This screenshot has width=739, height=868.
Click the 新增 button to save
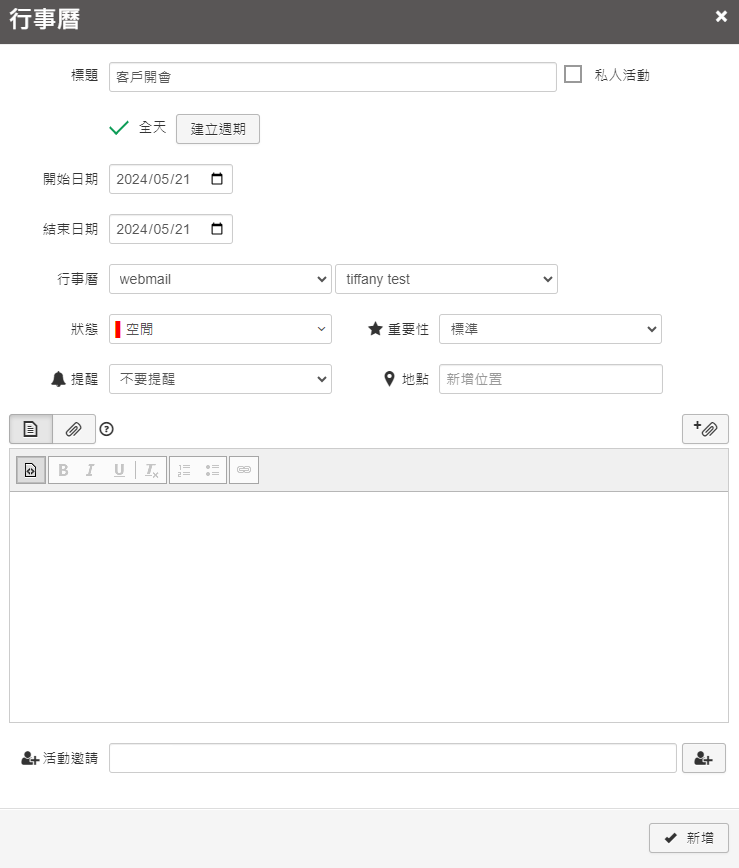coord(689,838)
